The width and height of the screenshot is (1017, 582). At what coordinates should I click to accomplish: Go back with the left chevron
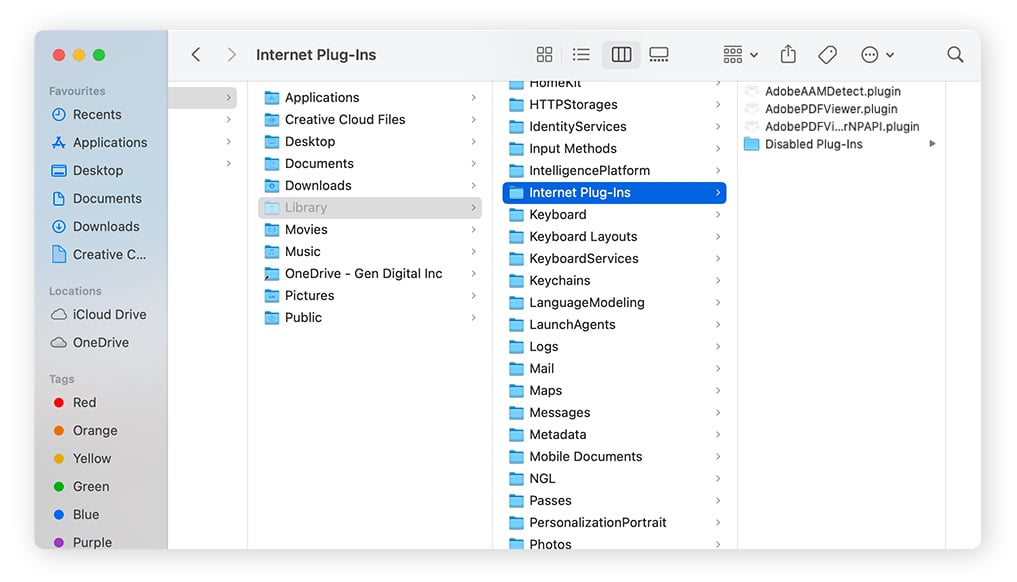196,55
